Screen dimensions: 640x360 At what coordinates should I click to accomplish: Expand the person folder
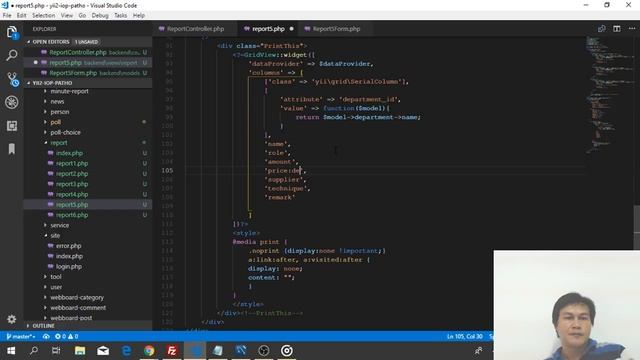point(60,111)
